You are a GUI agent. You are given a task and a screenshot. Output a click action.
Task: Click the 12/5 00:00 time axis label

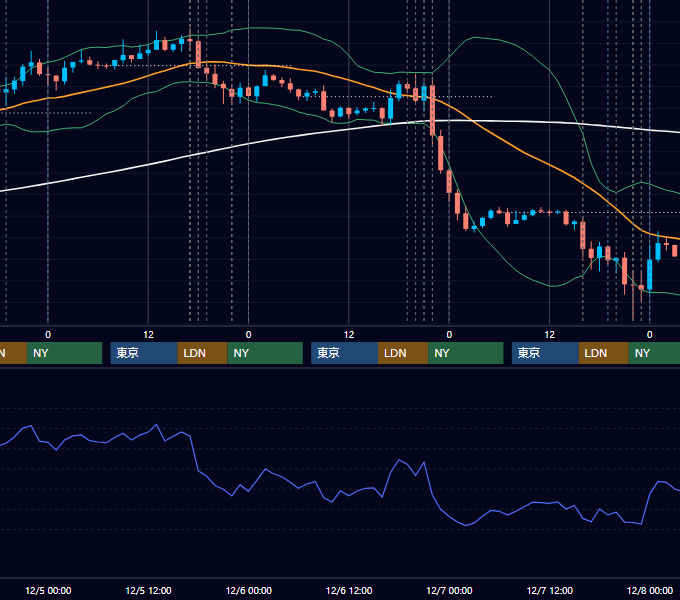point(48,590)
